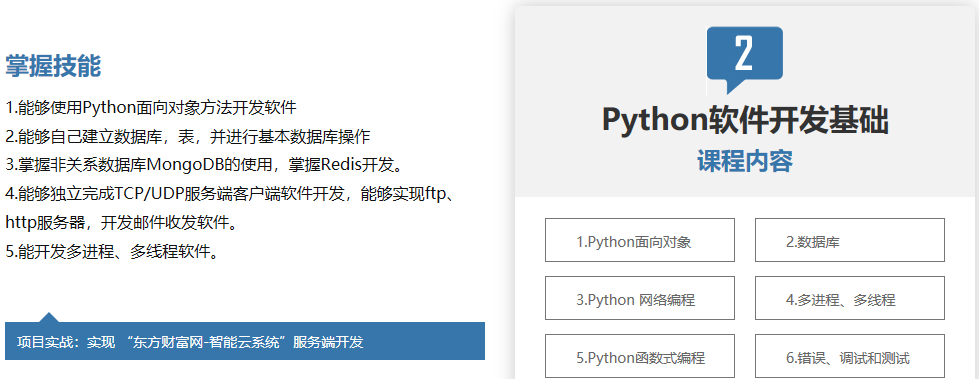Screen dimensions: 979x379
Task: Open the 2.数据库 course box
Action: [849, 240]
